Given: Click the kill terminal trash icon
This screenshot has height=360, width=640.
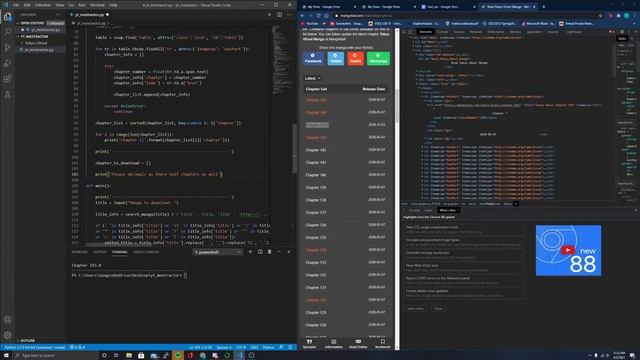Looking at the screenshot, I should (269, 252).
